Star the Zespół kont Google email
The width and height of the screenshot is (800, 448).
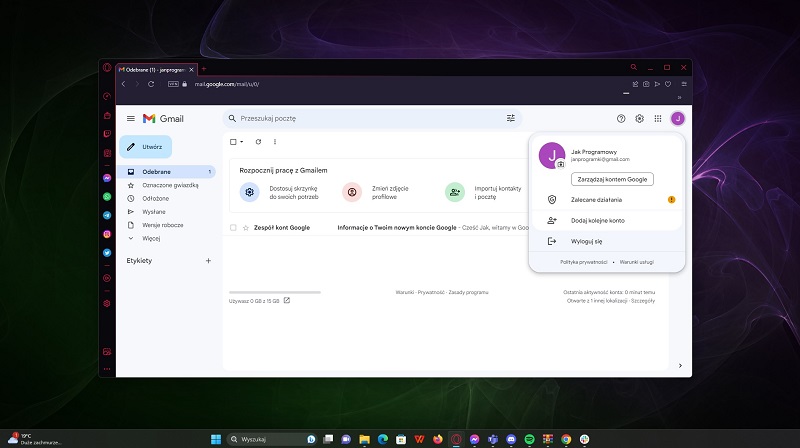[245, 228]
